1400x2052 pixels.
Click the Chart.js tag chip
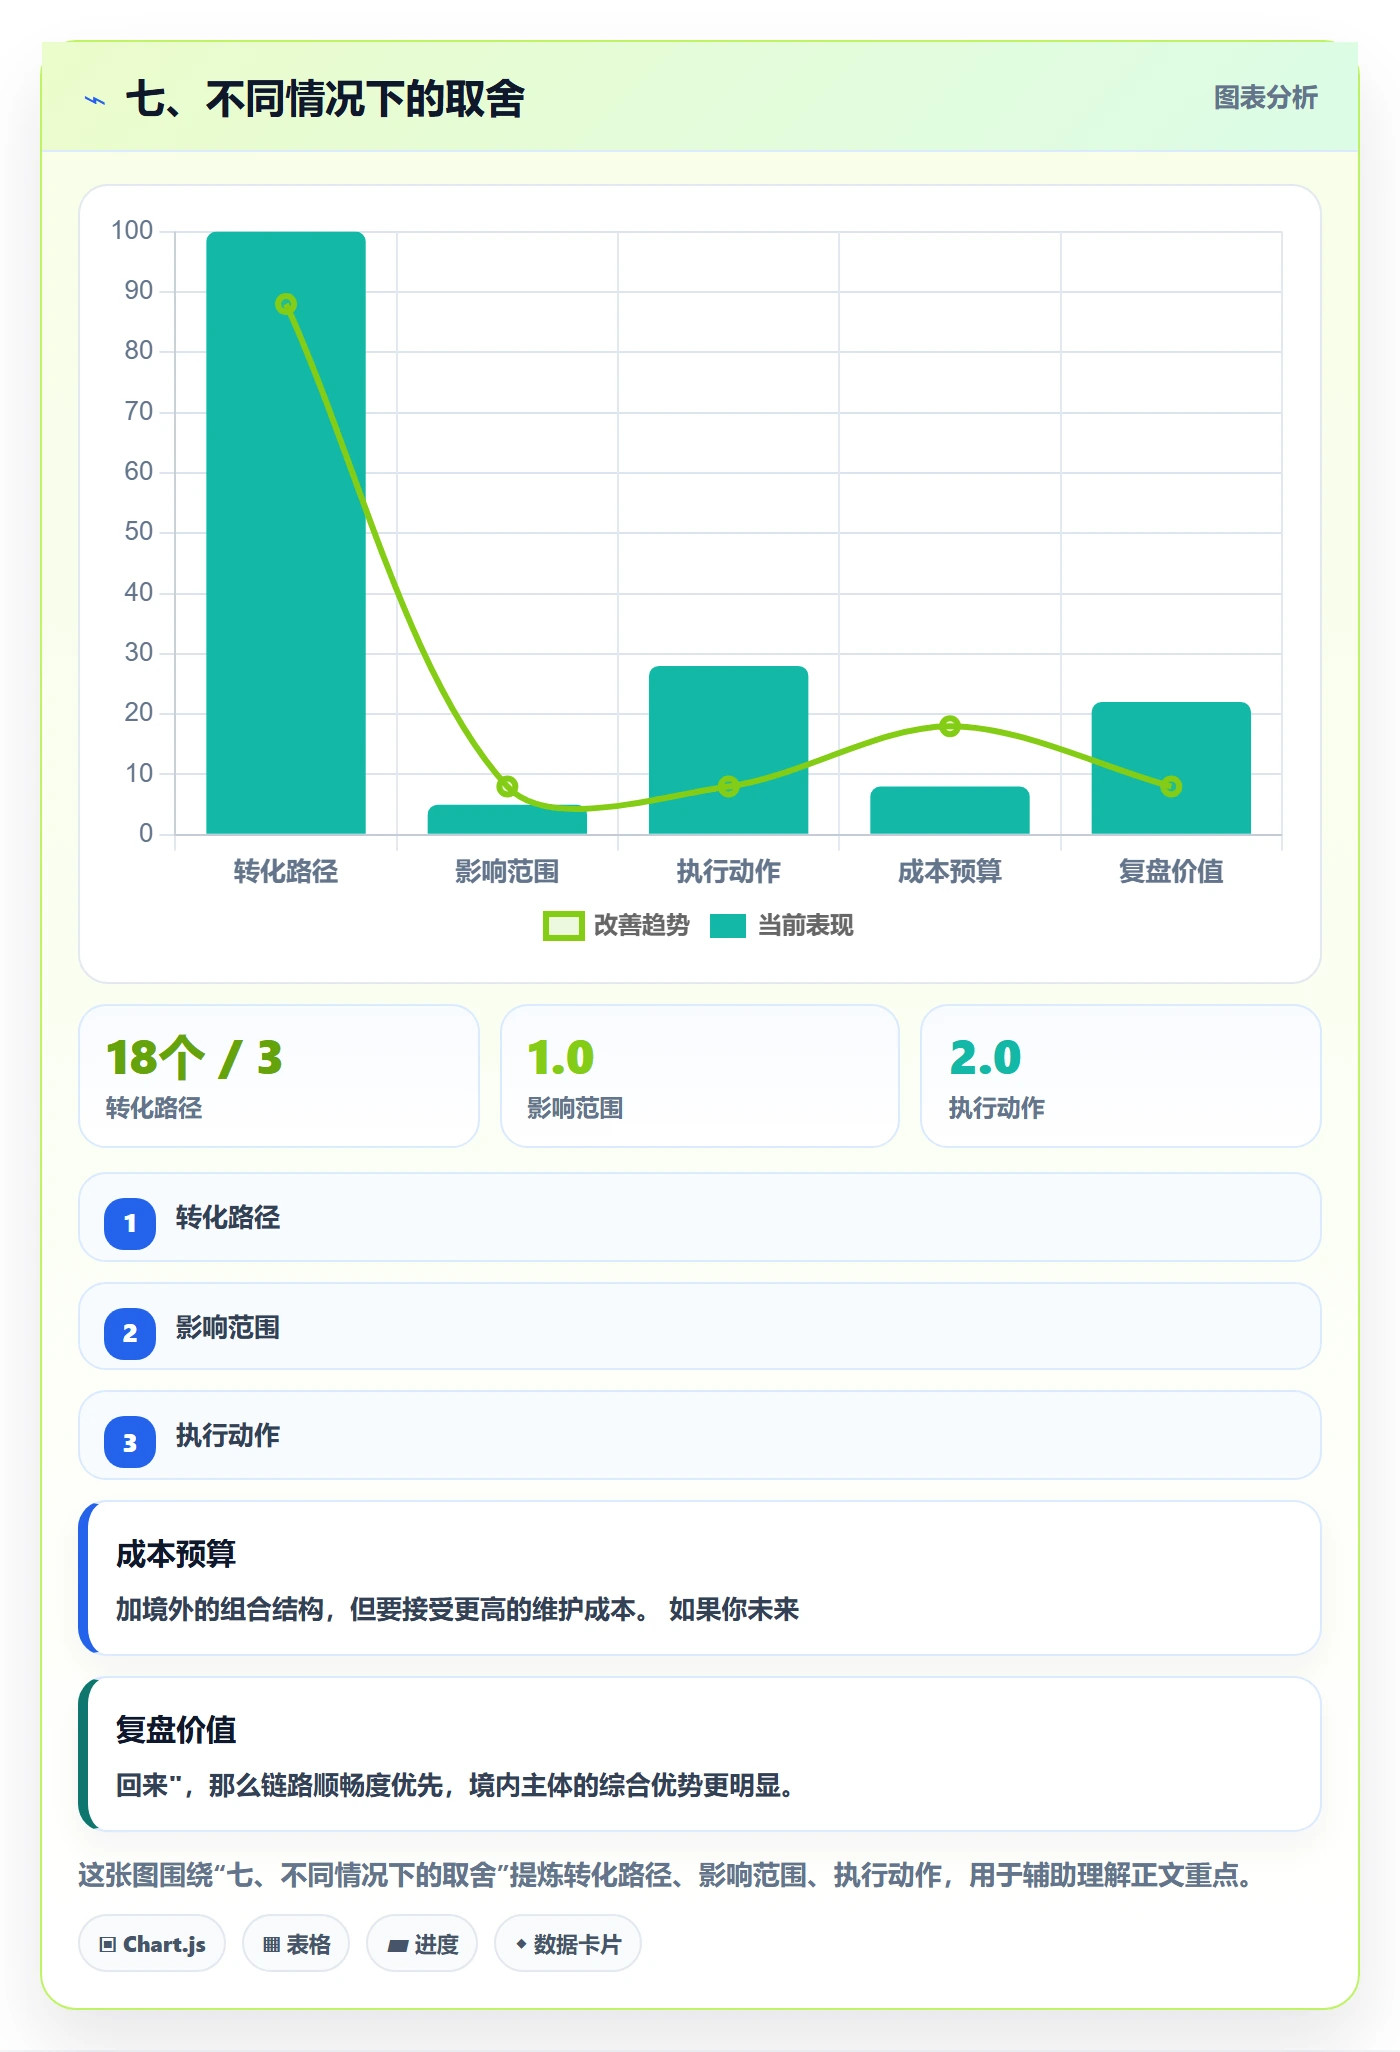pyautogui.click(x=152, y=1944)
